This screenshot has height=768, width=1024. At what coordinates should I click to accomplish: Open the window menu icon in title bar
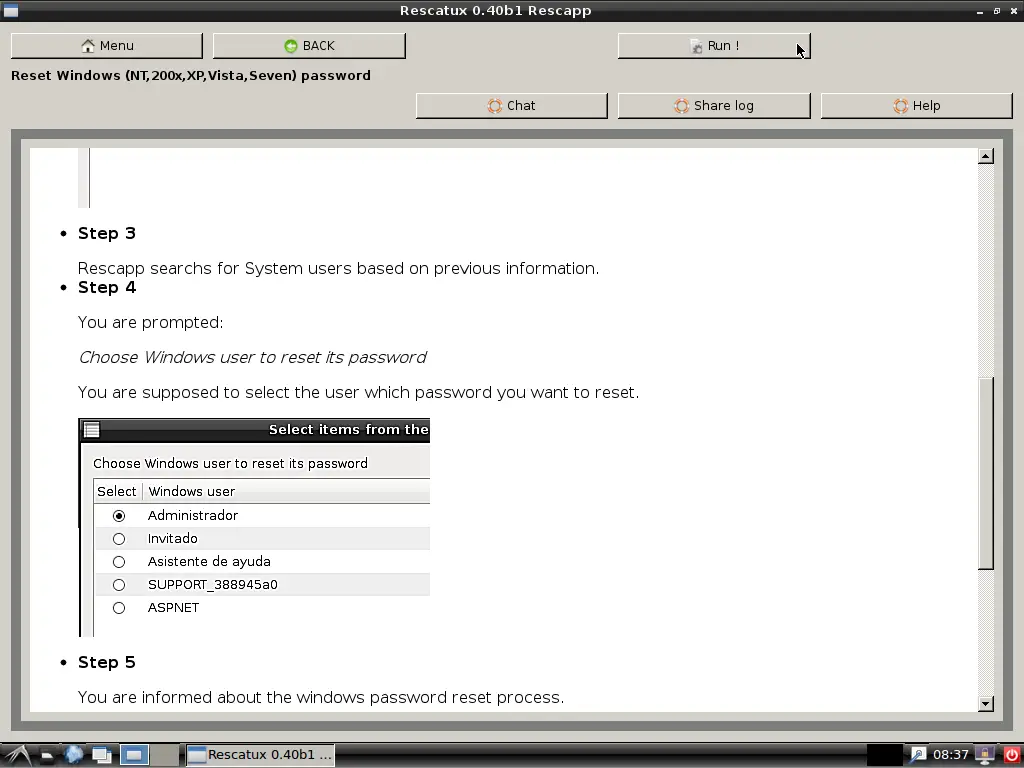click(x=11, y=10)
